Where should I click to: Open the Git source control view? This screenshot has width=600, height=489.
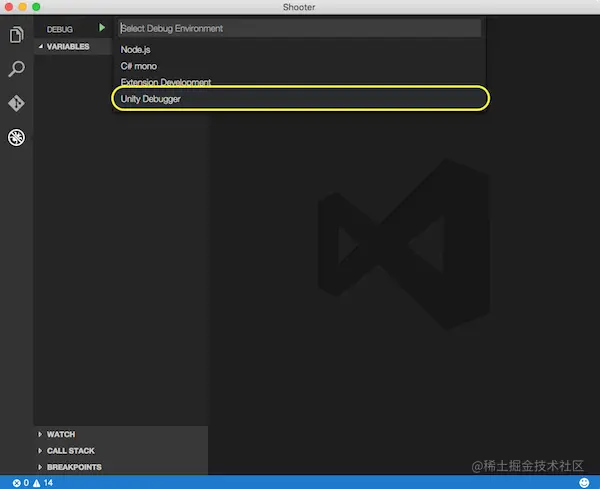[16, 103]
